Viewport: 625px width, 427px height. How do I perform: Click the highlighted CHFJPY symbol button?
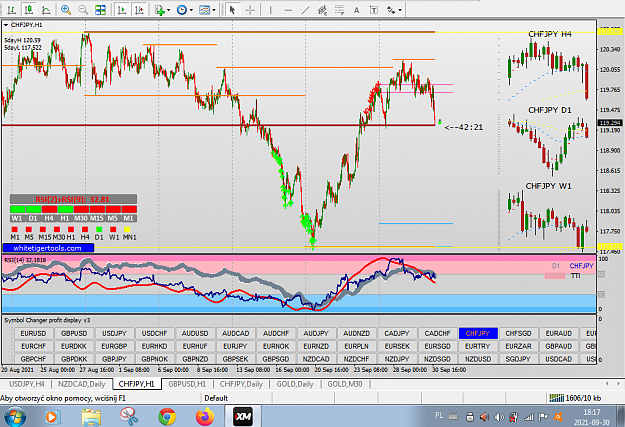(x=478, y=333)
